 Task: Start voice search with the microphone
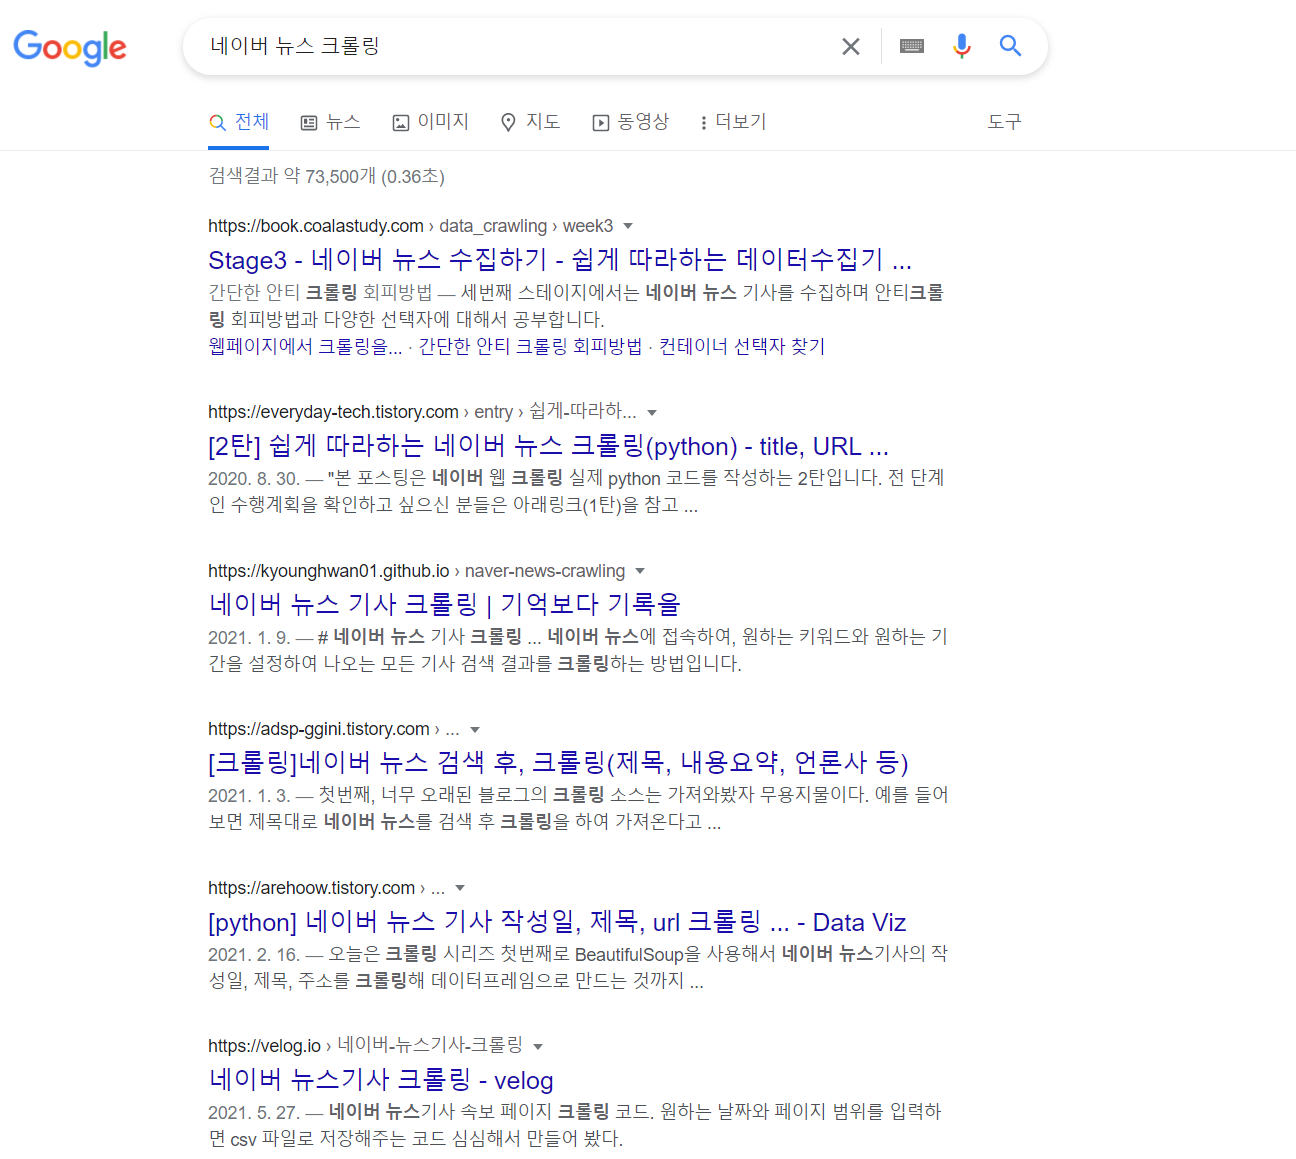click(962, 46)
